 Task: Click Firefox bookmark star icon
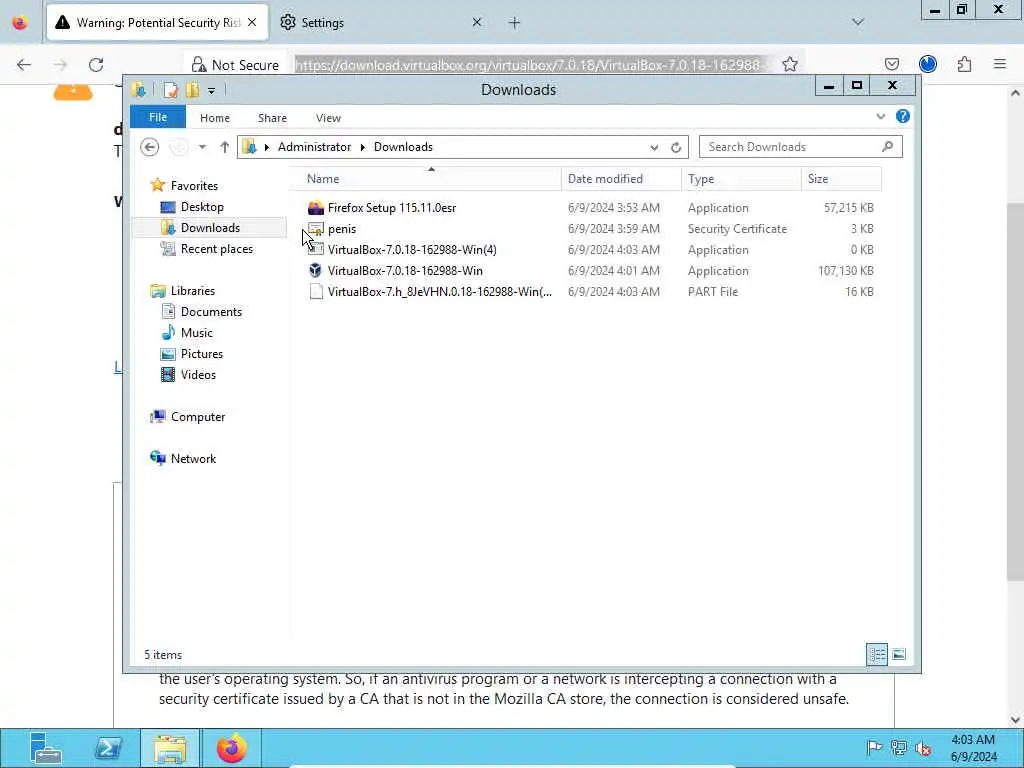pos(790,64)
